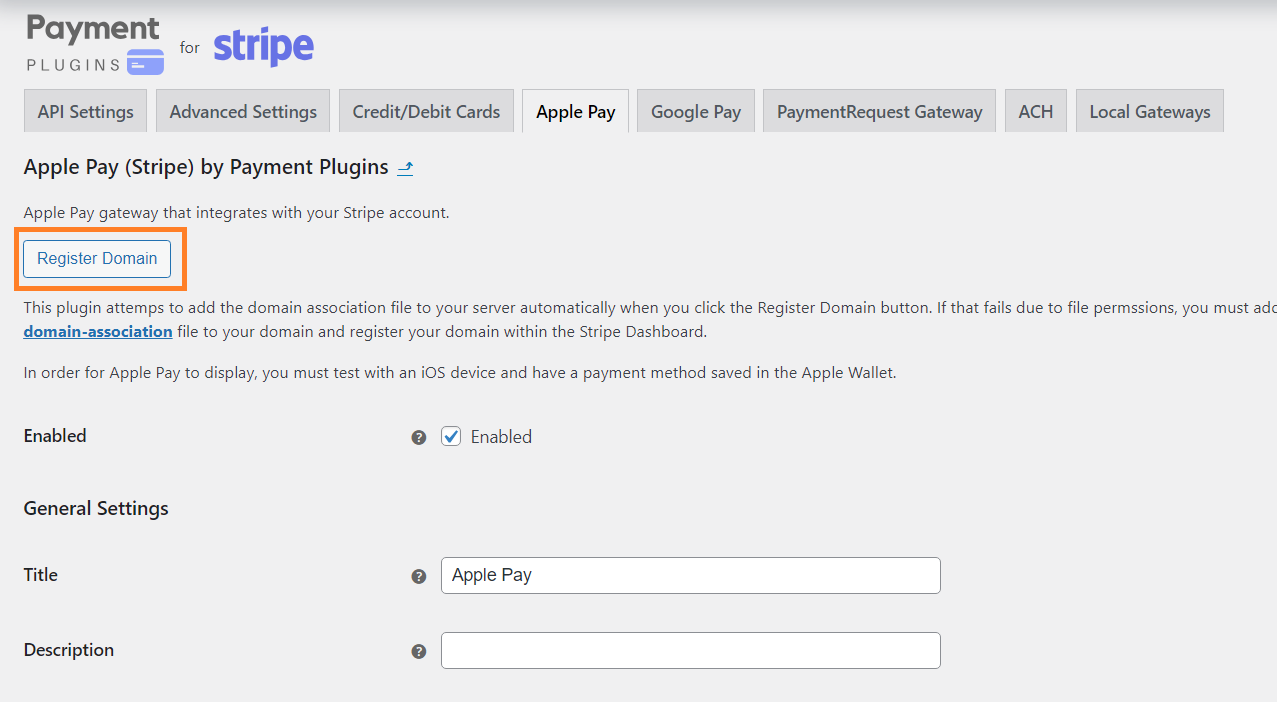Switch to the ACH tab
The width and height of the screenshot is (1277, 702).
click(x=1035, y=111)
